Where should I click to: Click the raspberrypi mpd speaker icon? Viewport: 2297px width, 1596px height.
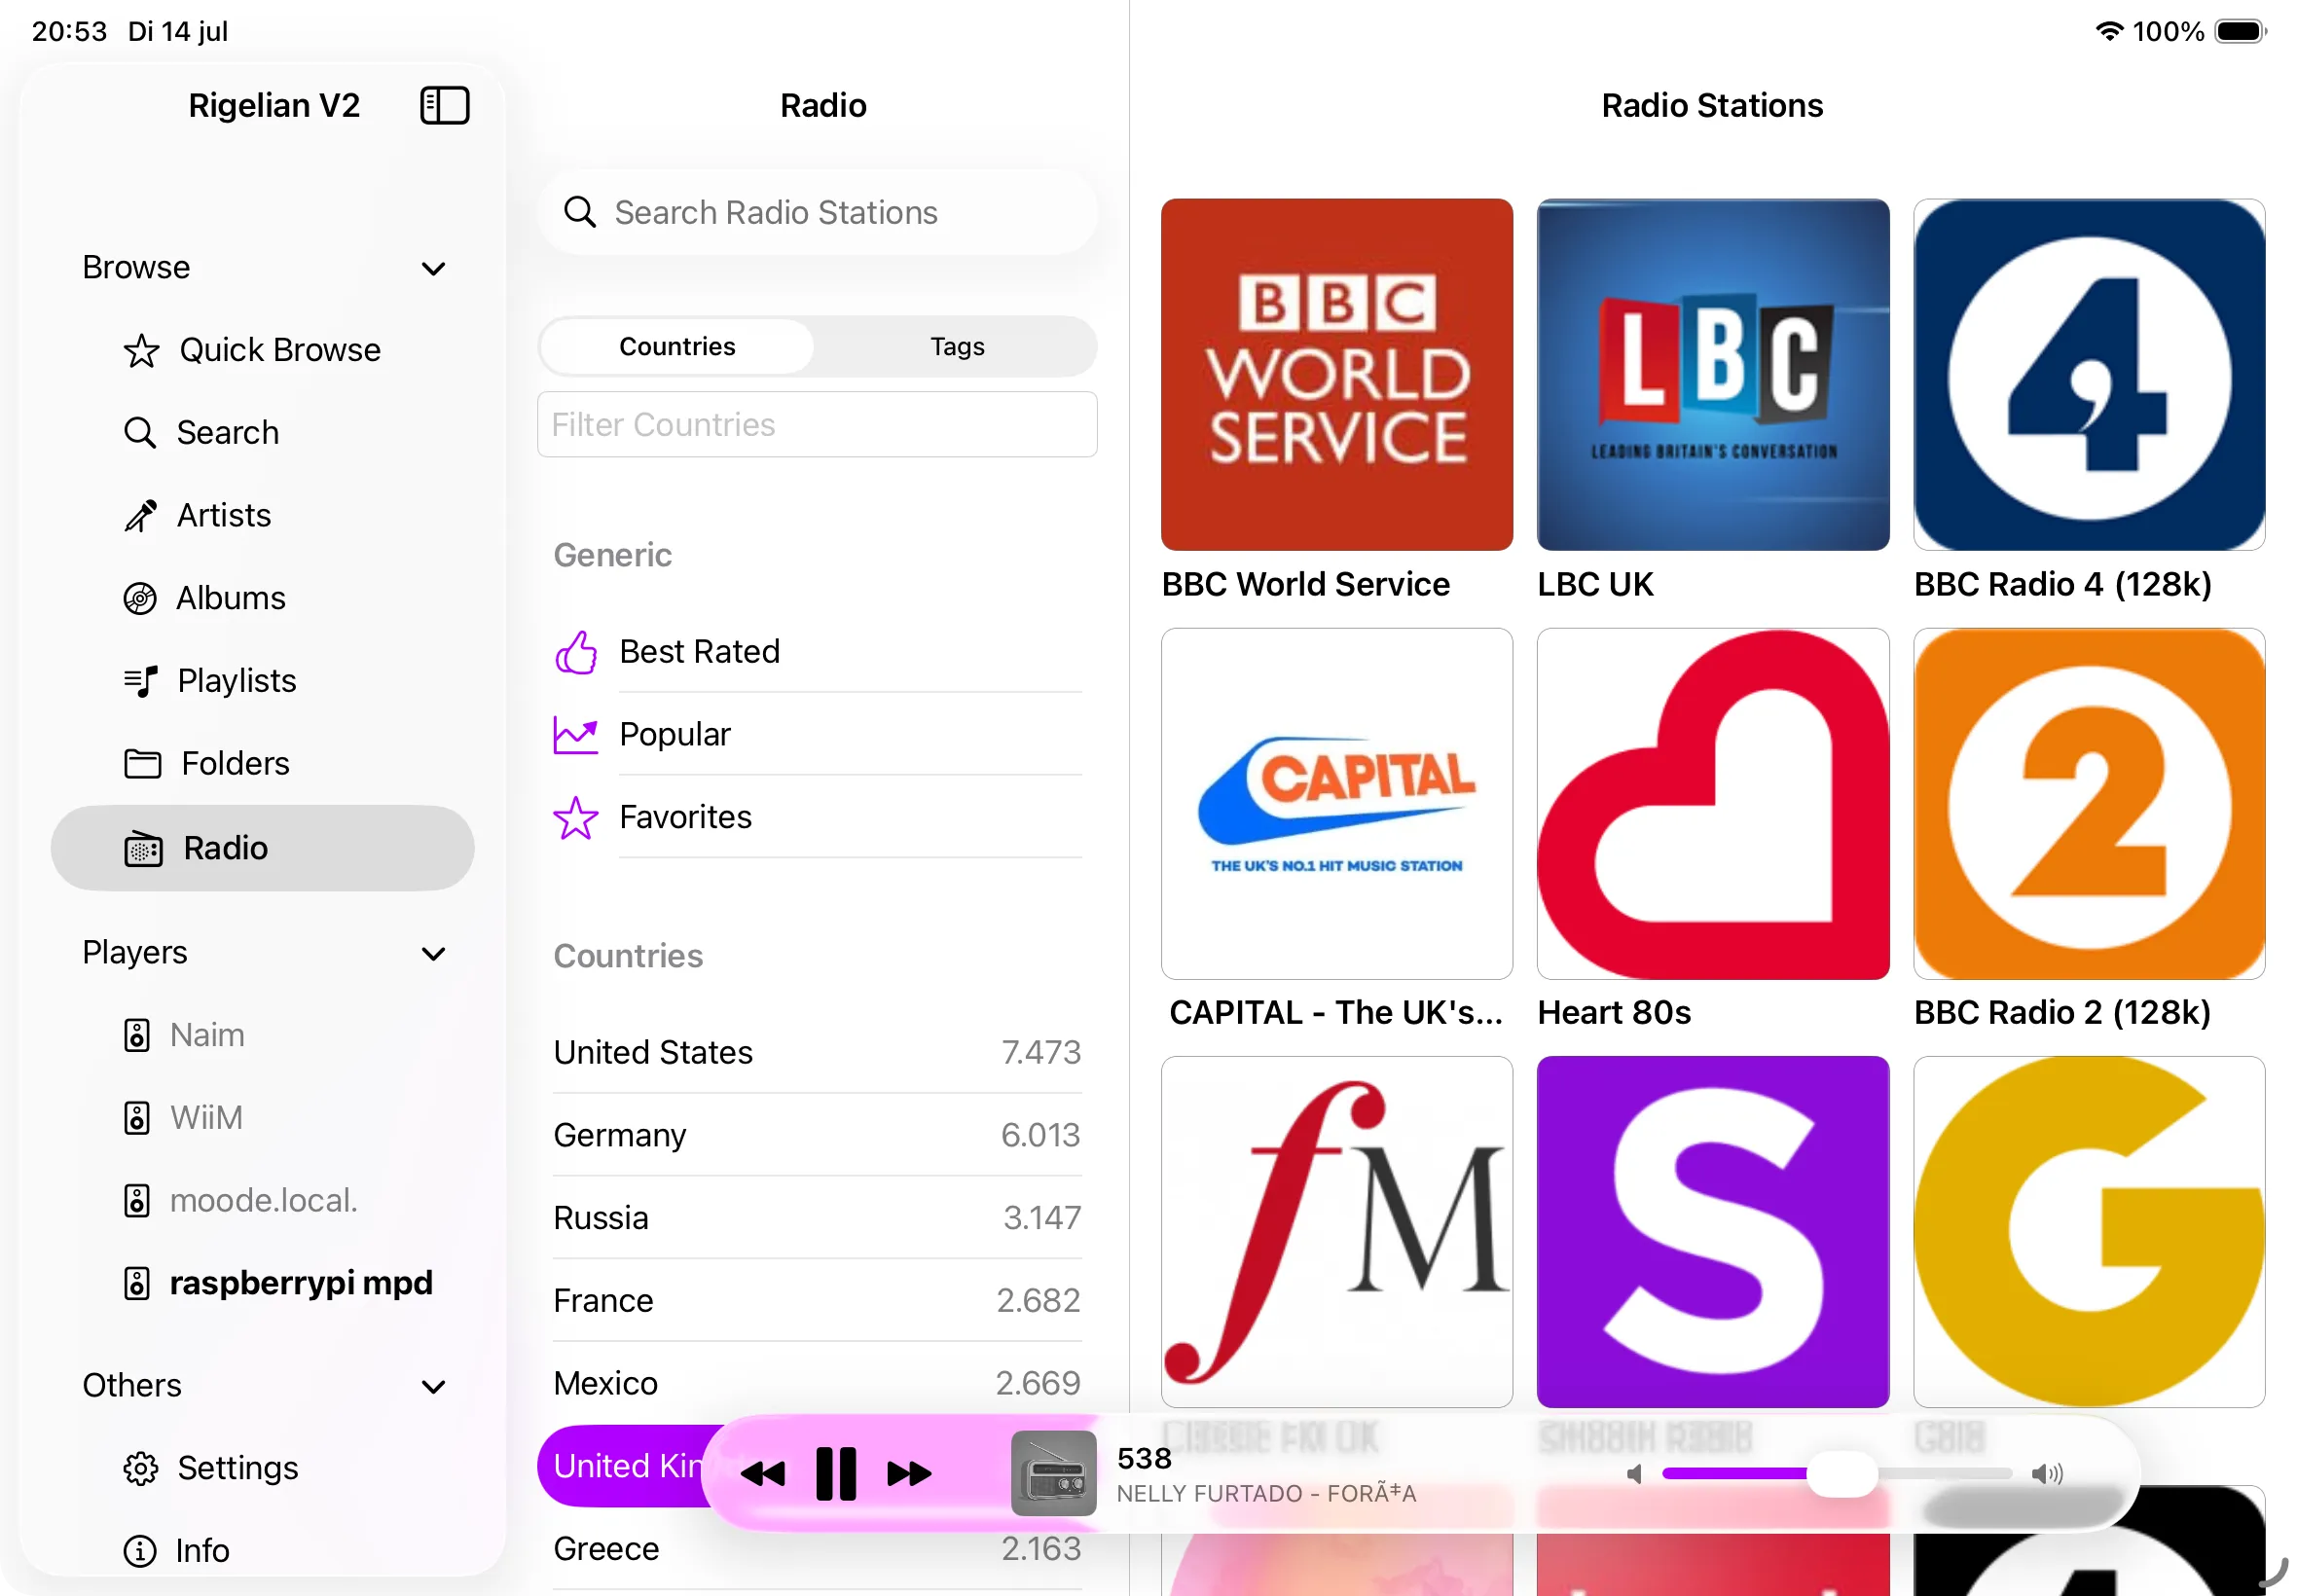pyautogui.click(x=137, y=1283)
